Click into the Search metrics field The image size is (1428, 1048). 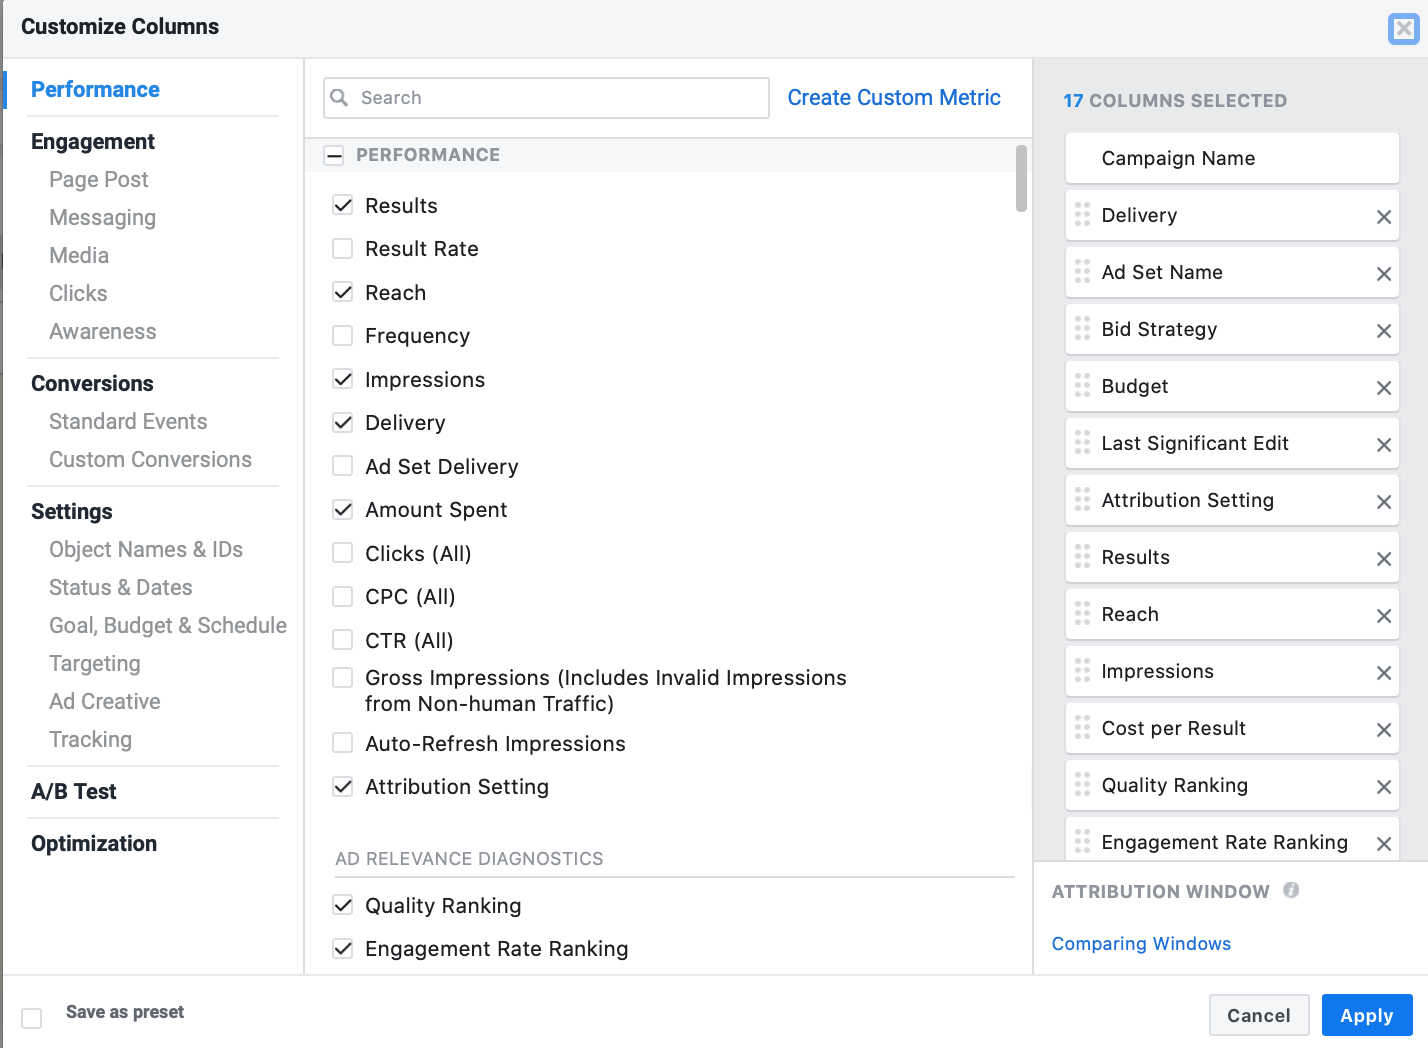[560, 98]
